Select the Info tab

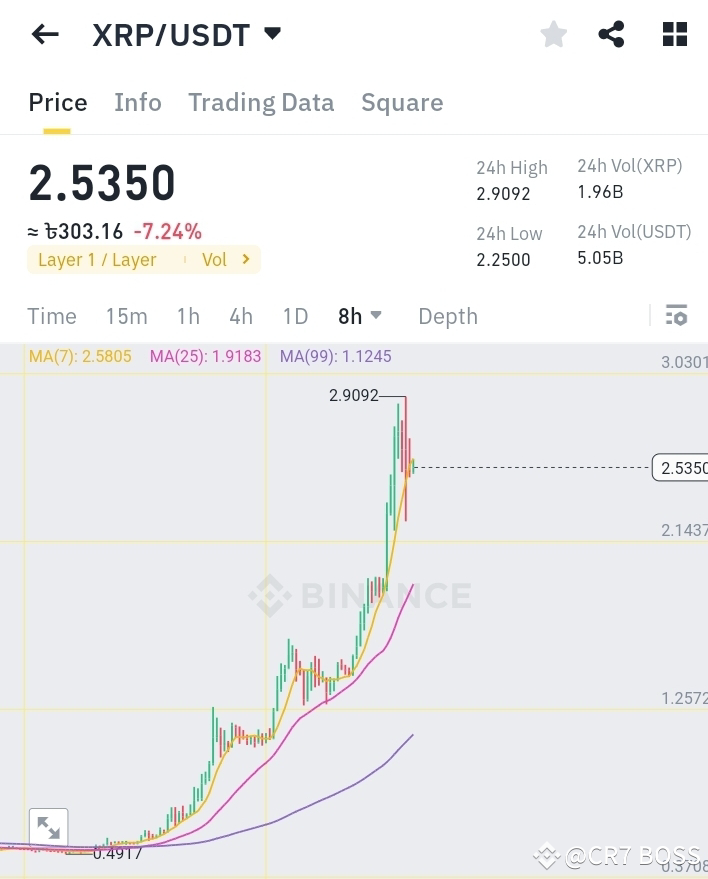coord(137,102)
